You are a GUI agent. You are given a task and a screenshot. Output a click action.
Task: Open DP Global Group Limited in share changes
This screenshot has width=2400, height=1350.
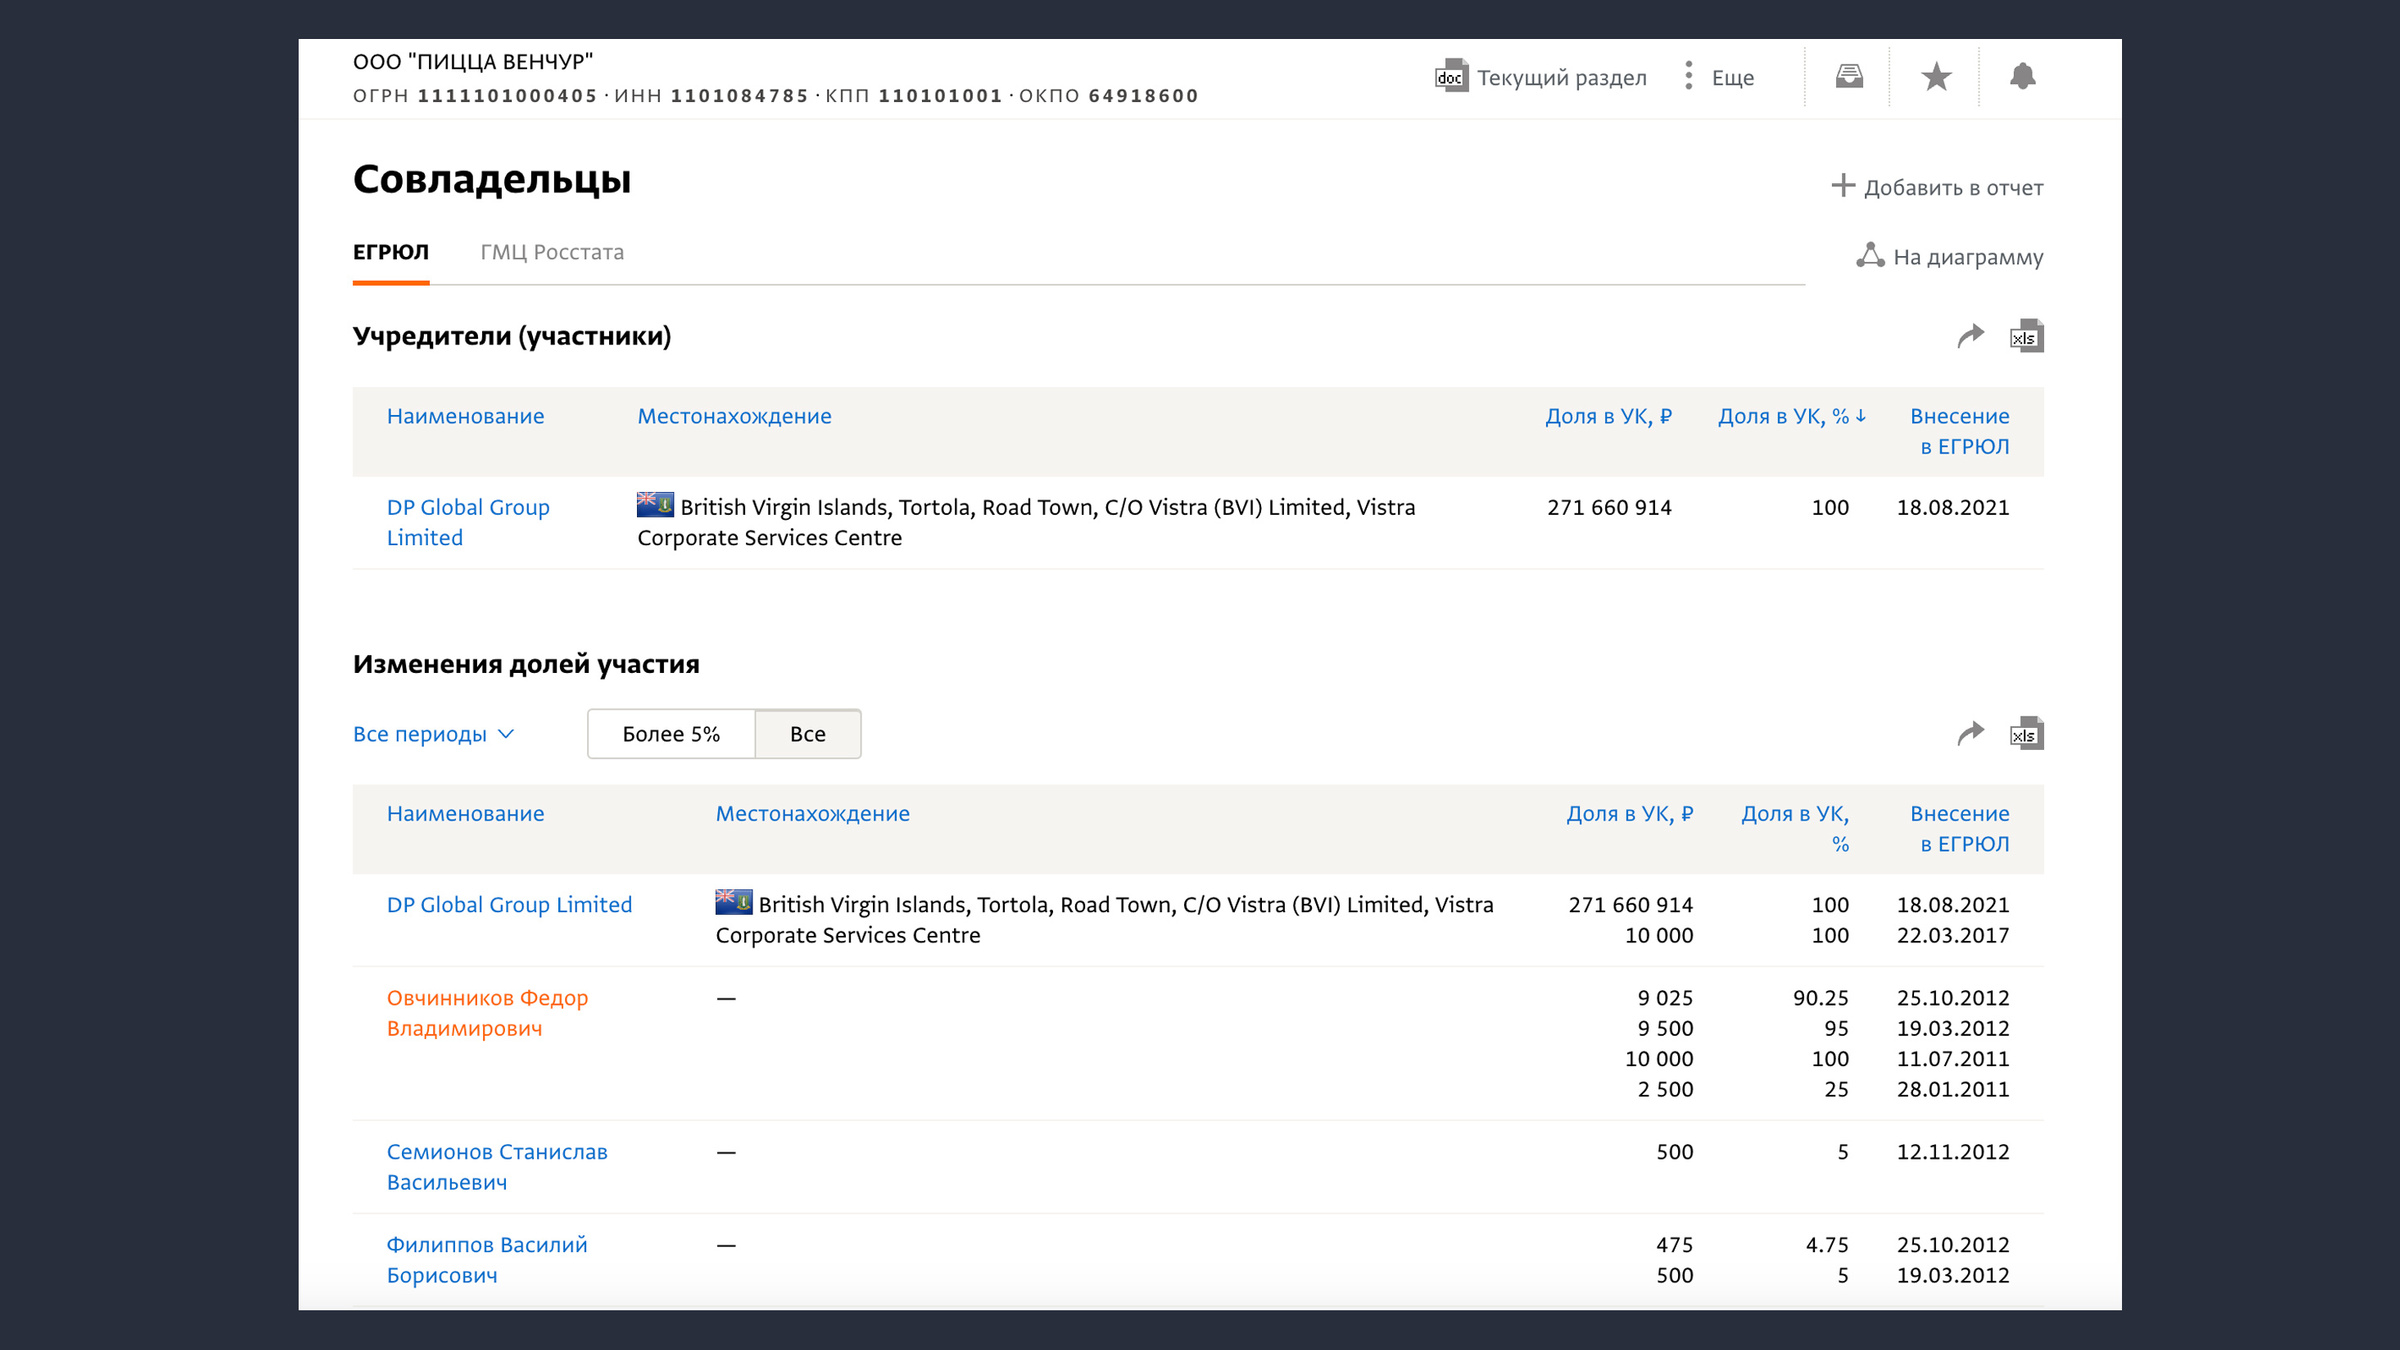509,905
